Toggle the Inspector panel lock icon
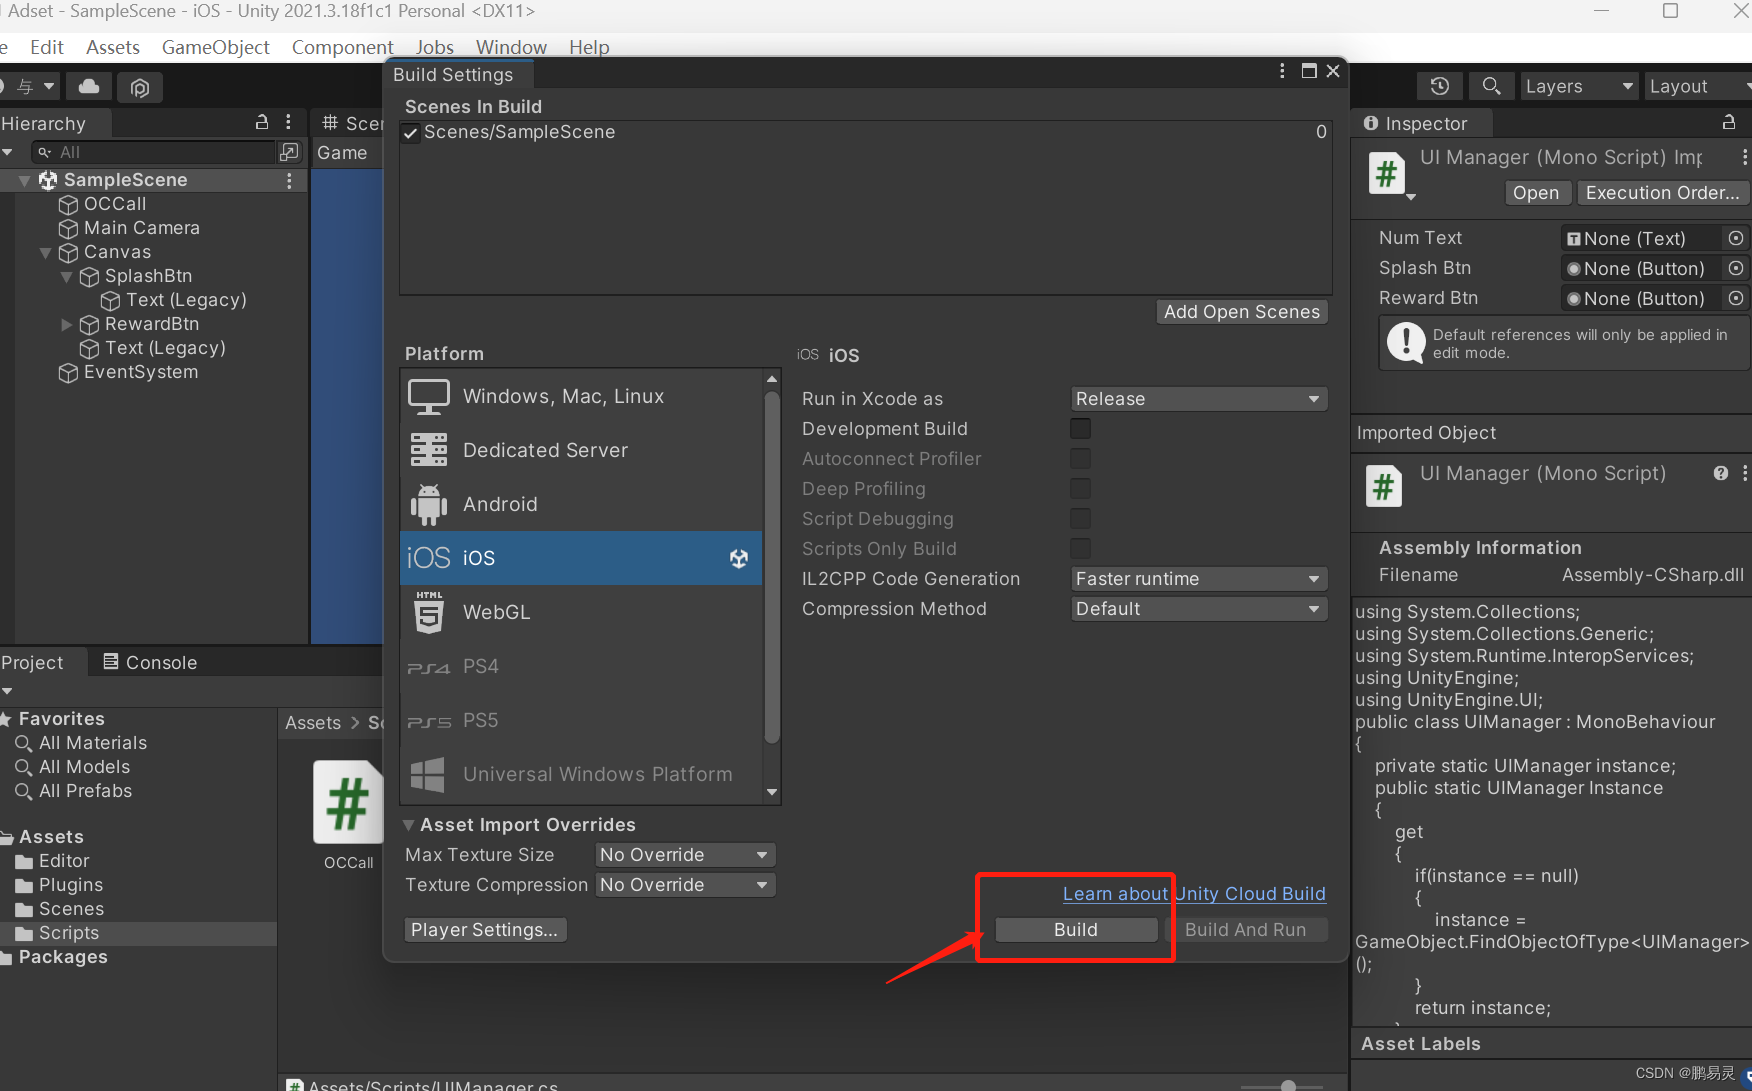 coord(1729,122)
